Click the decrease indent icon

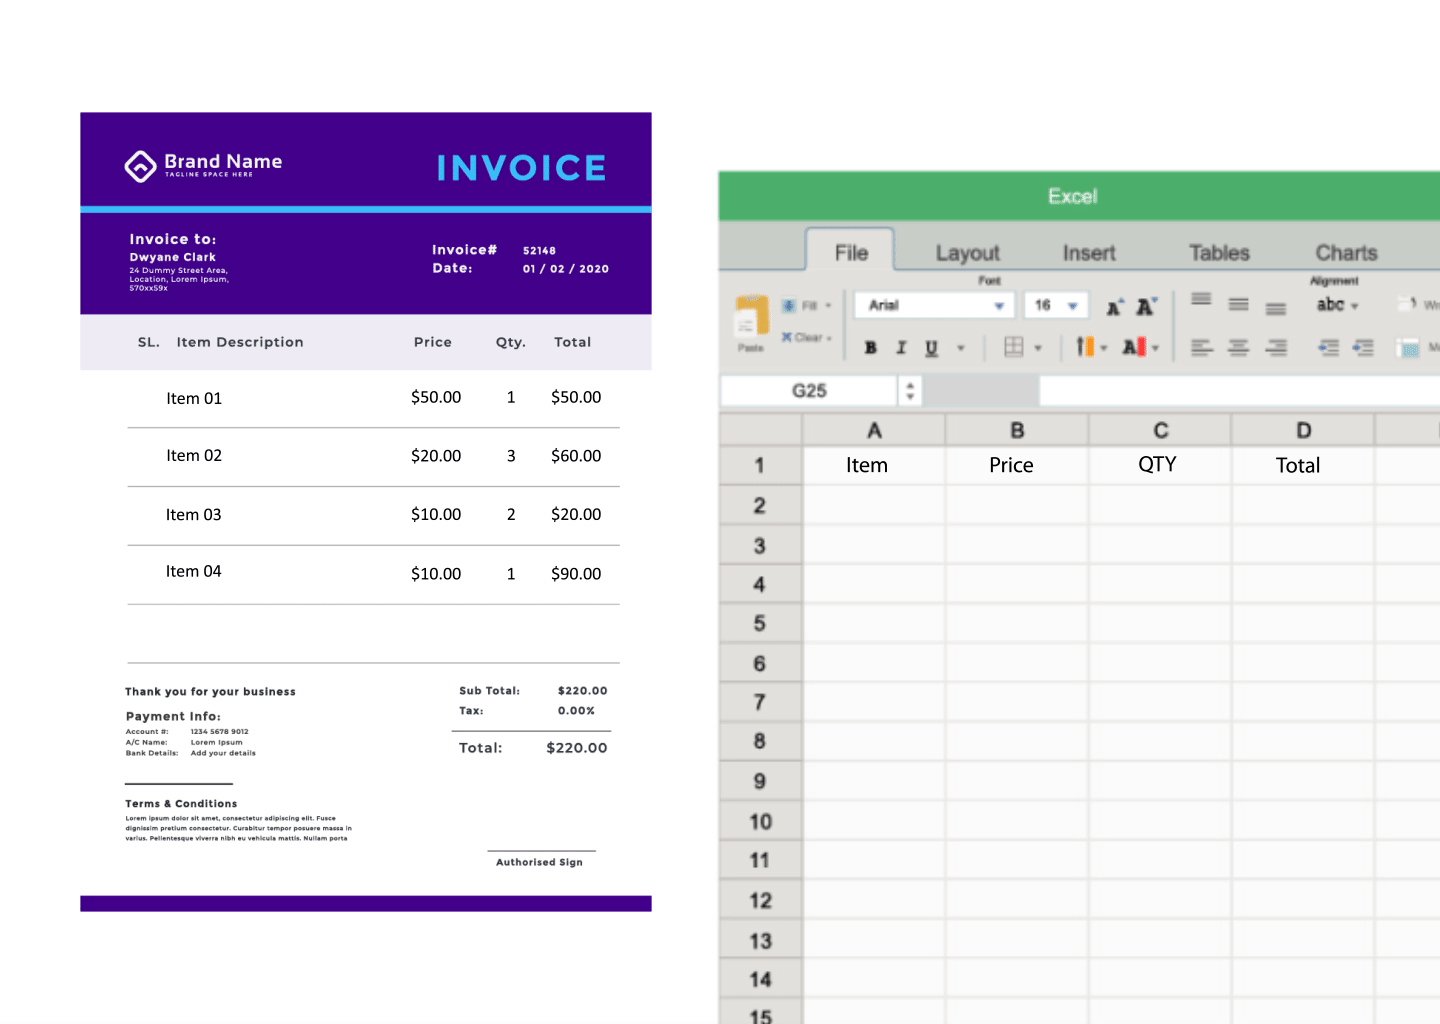[x=1328, y=348]
